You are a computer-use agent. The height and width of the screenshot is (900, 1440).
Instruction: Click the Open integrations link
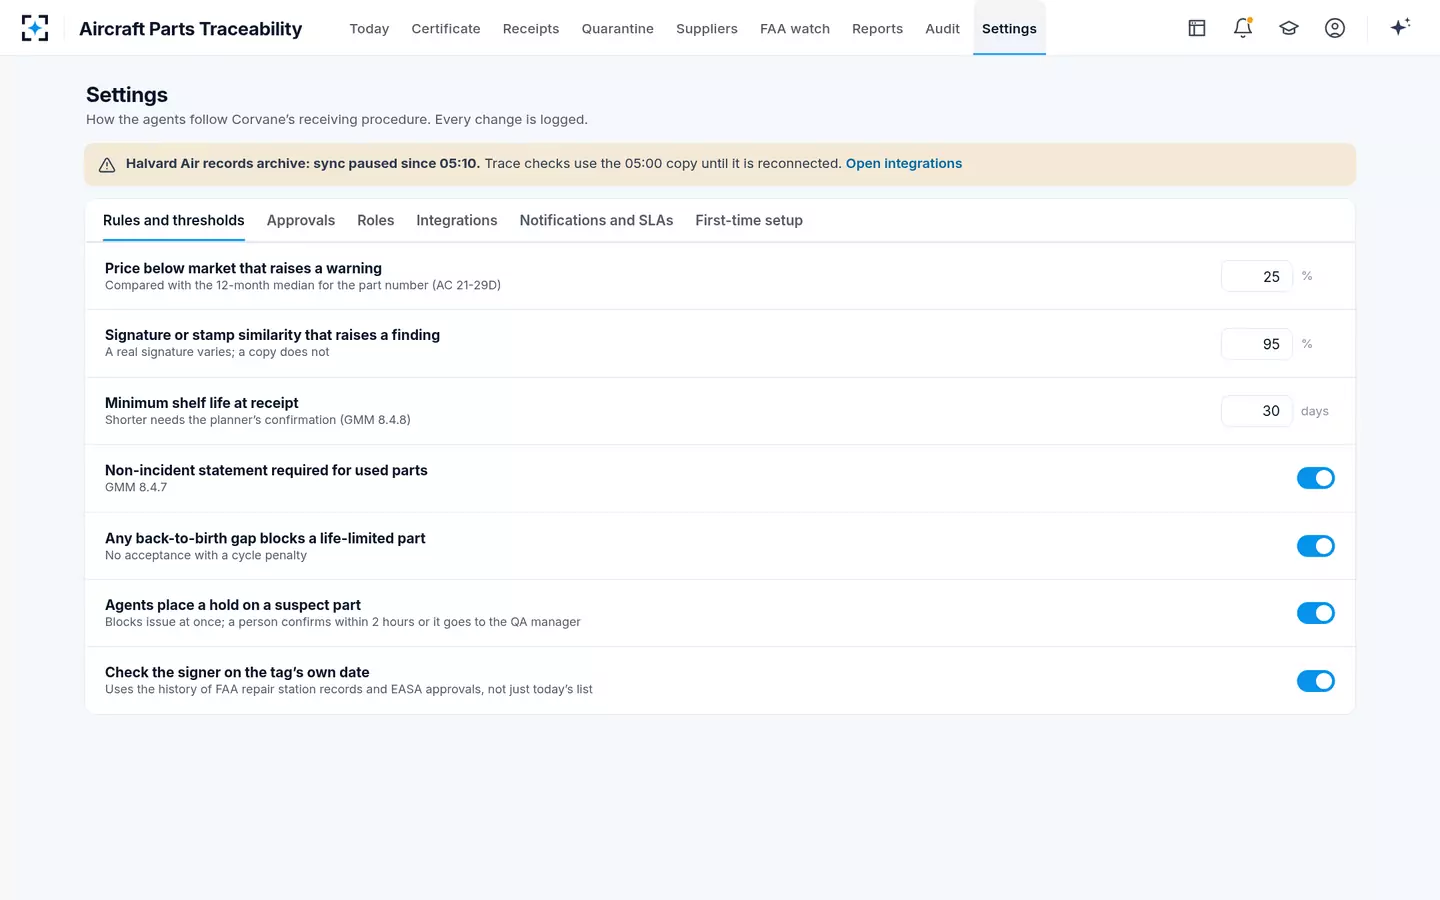coord(904,163)
